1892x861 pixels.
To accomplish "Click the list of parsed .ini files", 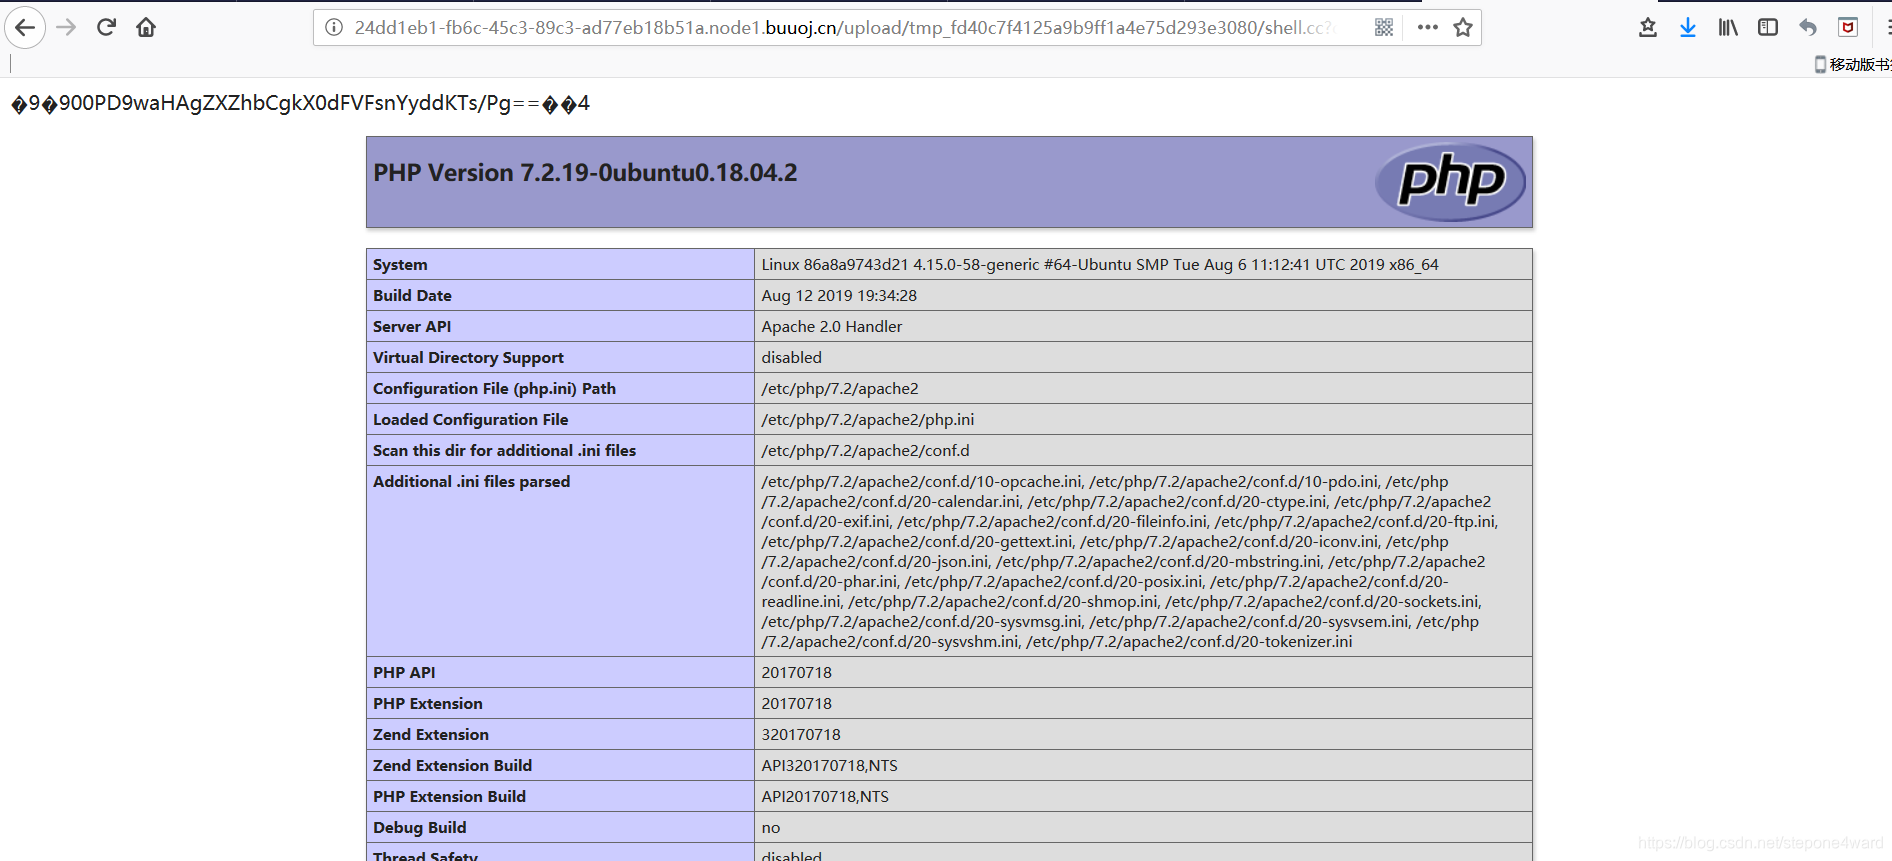I will [x=1130, y=562].
